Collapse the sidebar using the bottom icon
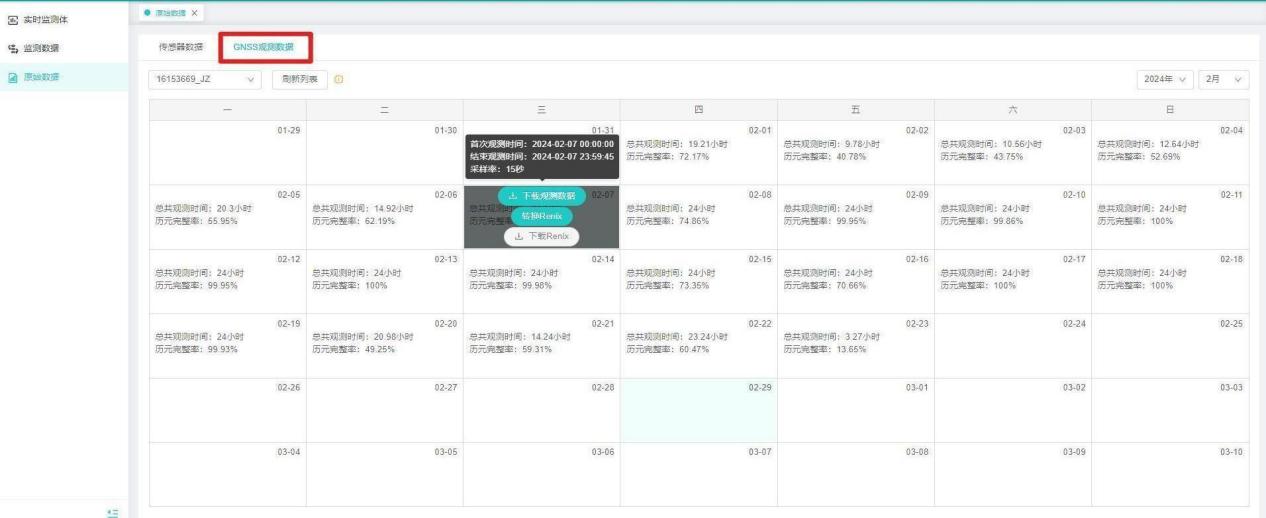Screen dimensions: 1266x518 tap(113, 512)
